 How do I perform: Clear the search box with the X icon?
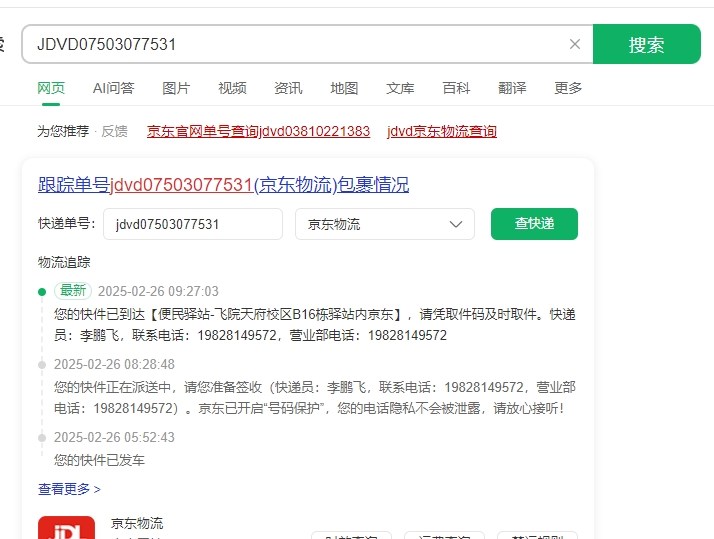click(x=575, y=44)
